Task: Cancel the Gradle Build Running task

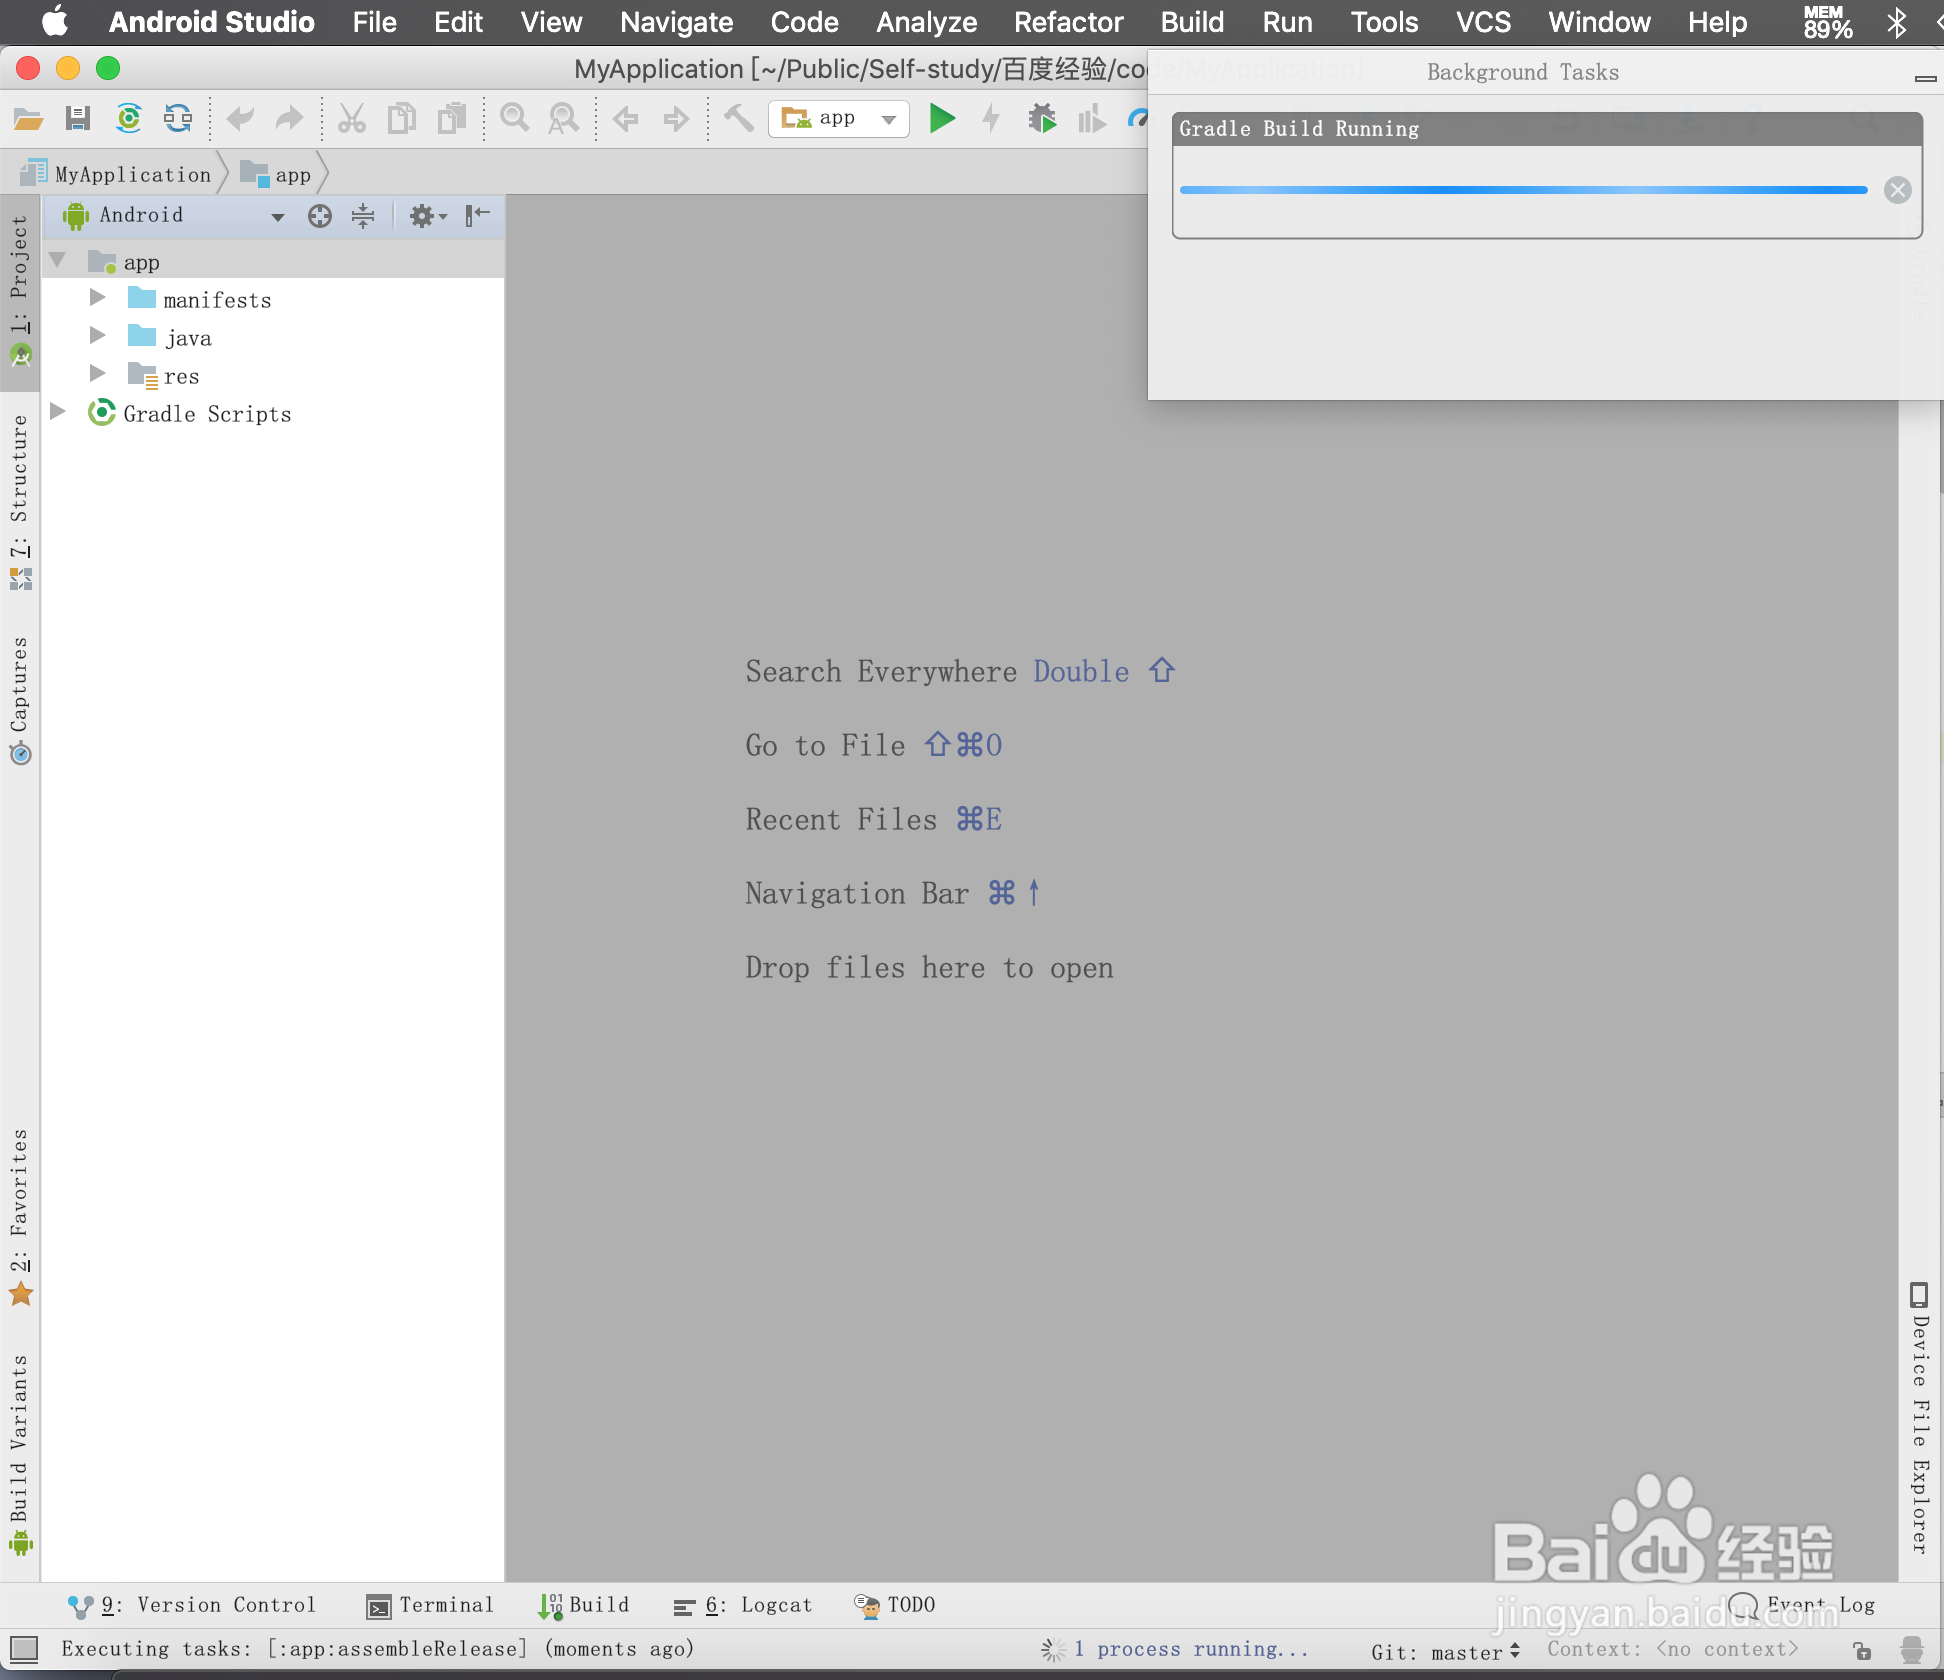Action: pos(1897,190)
